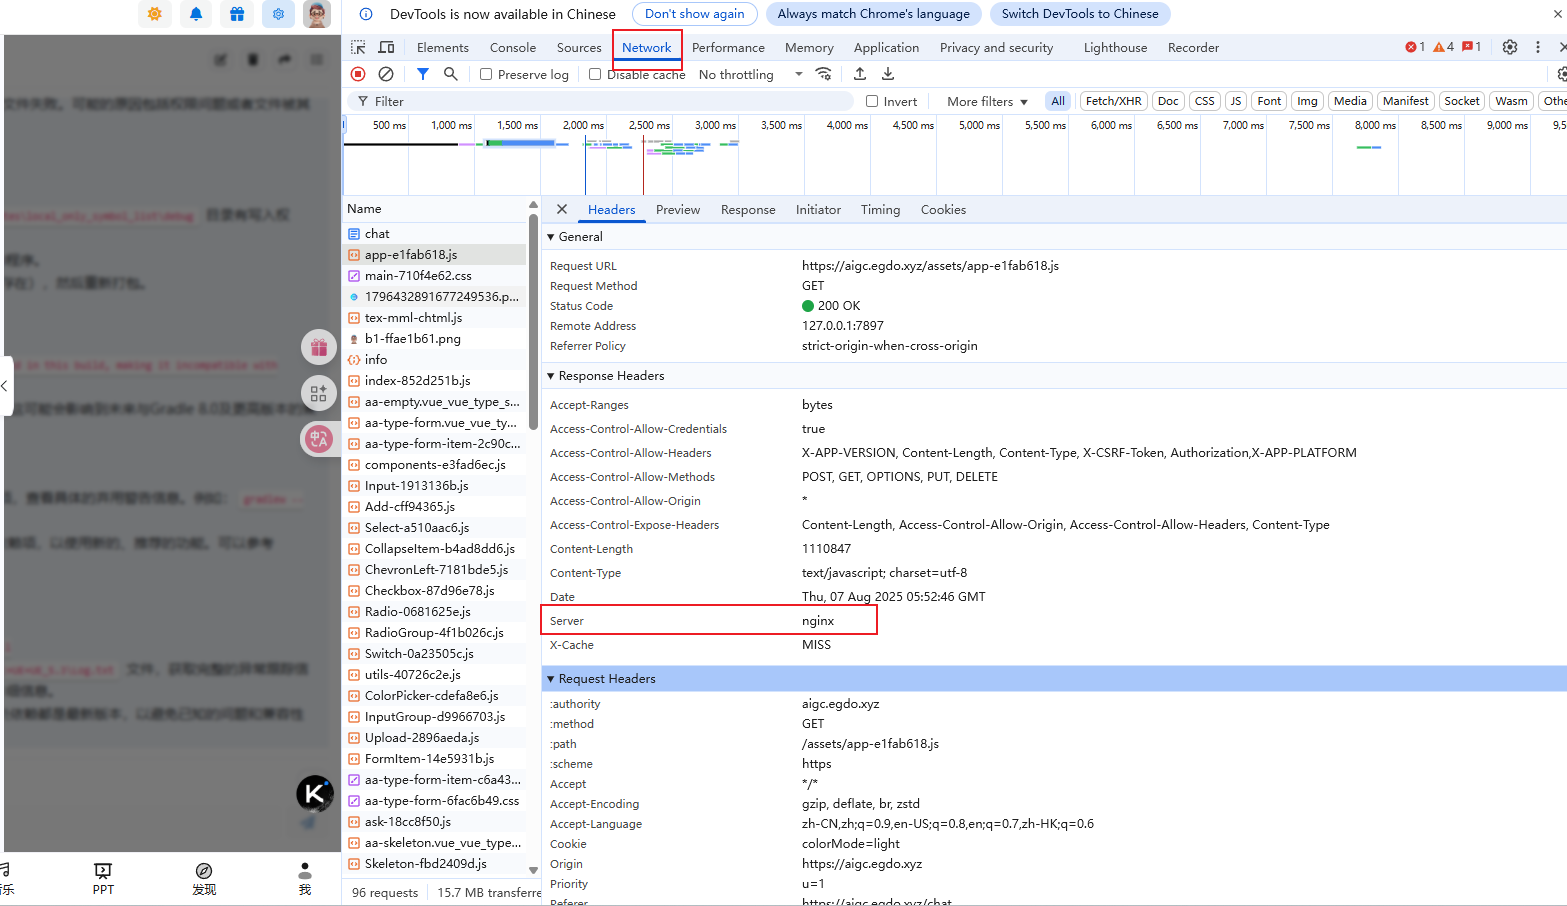Open the Lighthouse panel tab

click(1115, 47)
